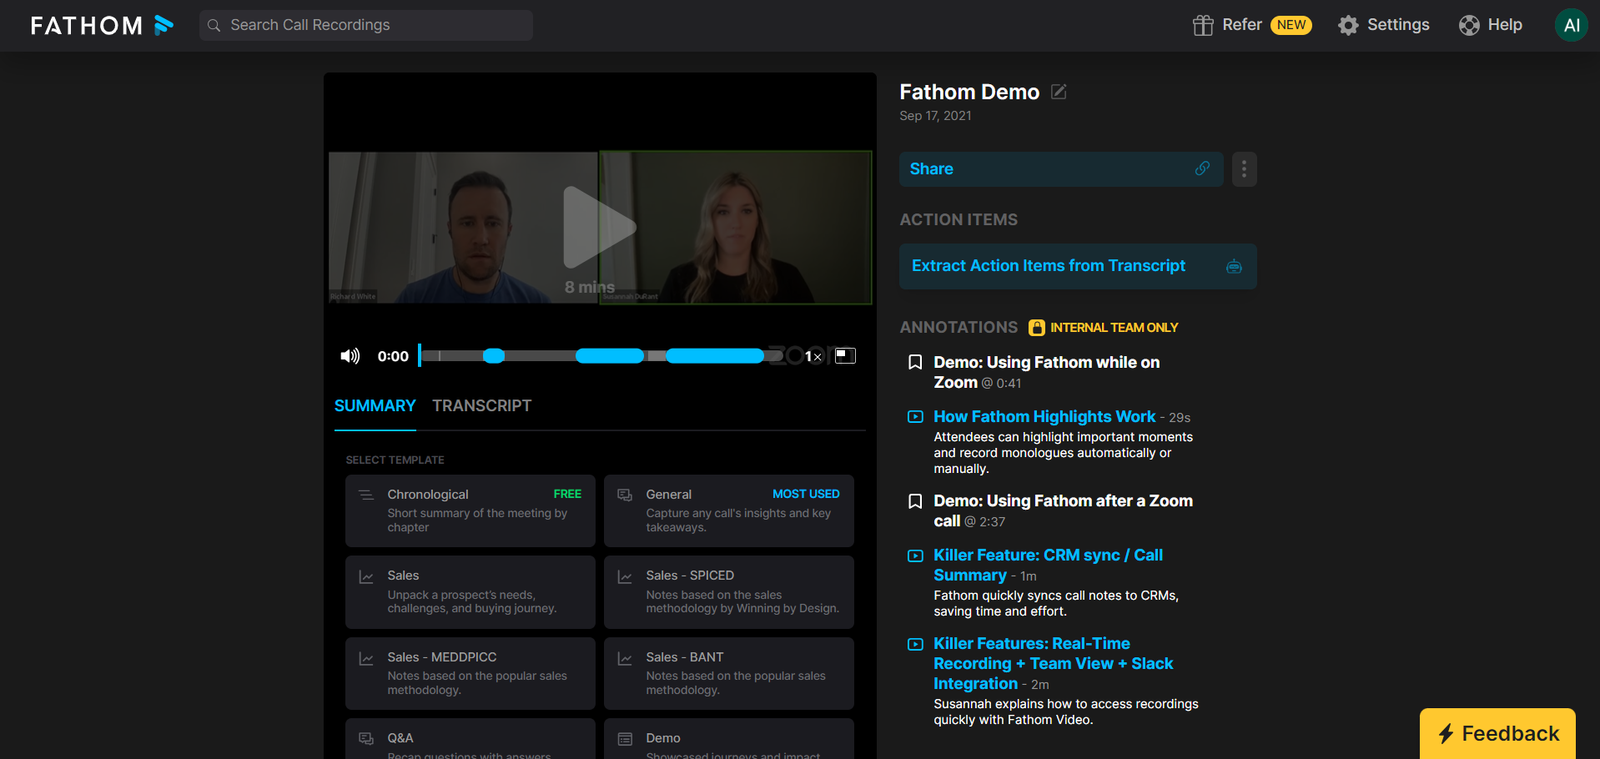Jump to Demo: Using Fathom after a Zoom call
The width and height of the screenshot is (1600, 759).
1063,511
